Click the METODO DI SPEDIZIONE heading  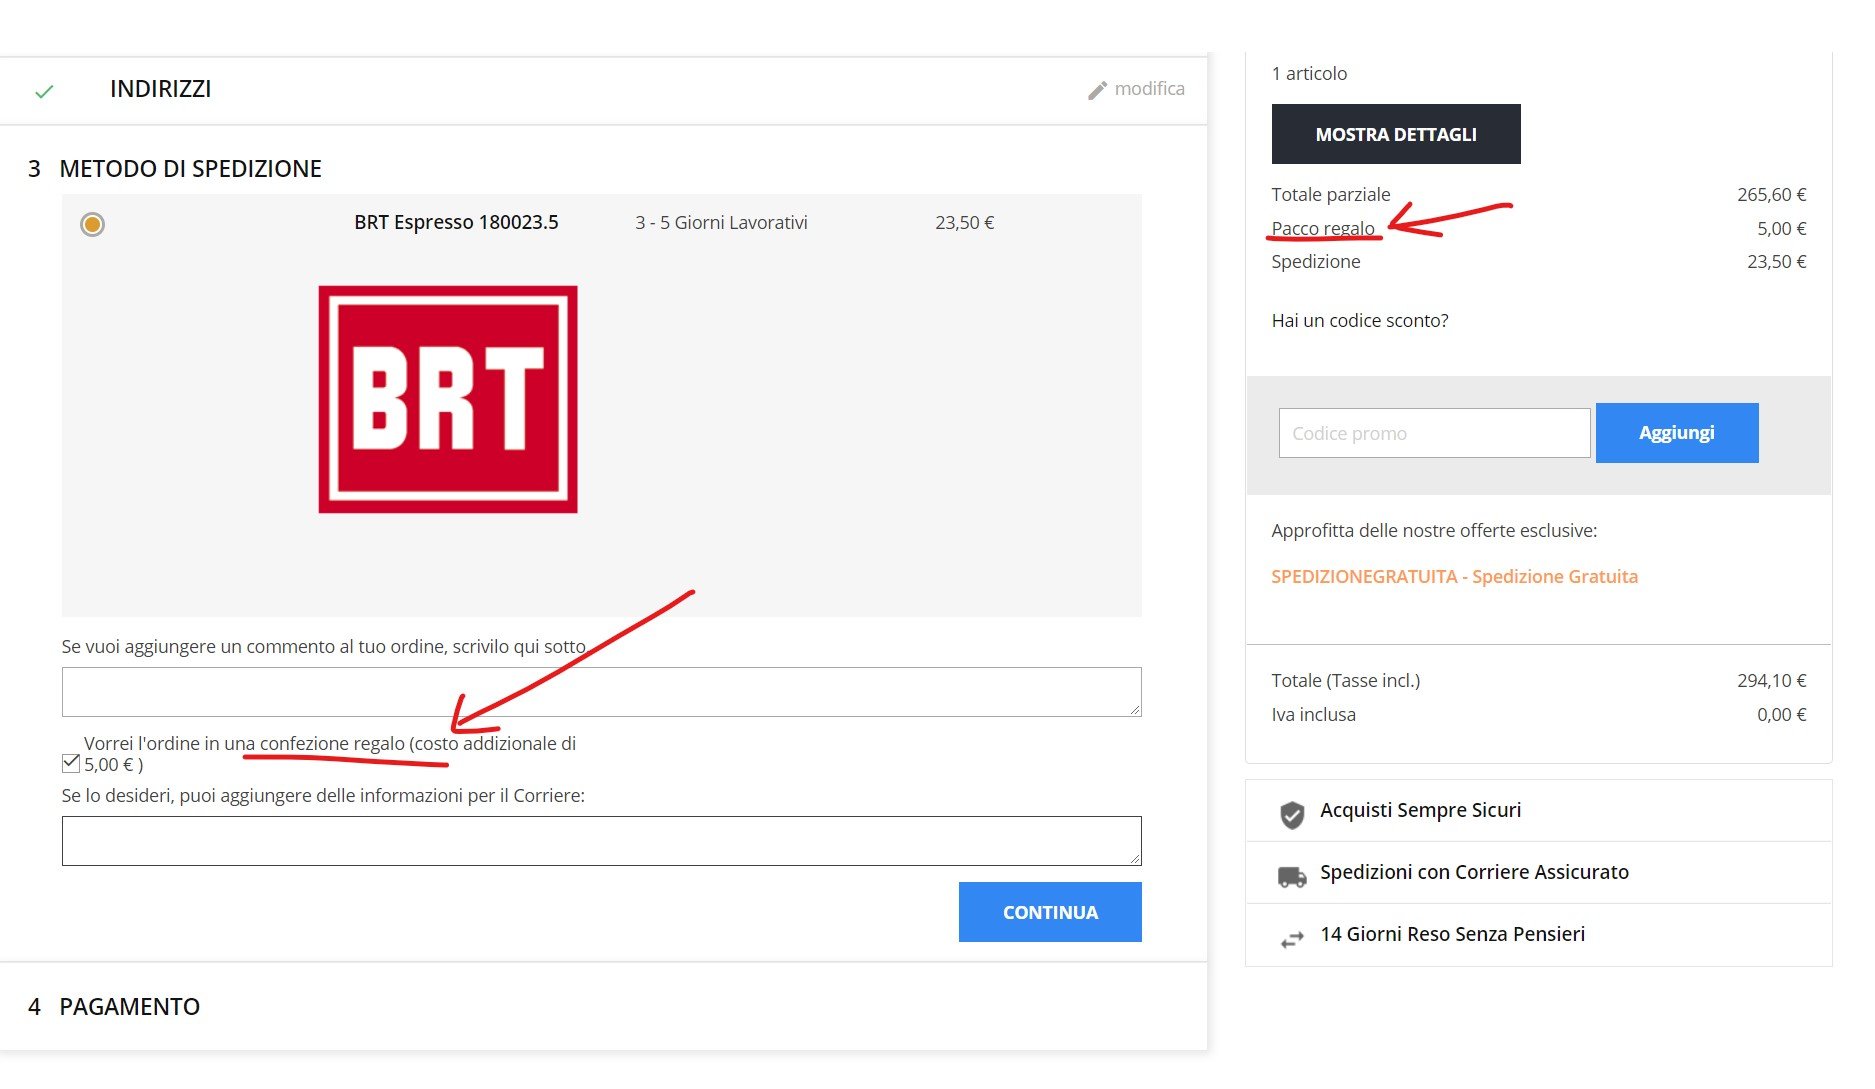[x=190, y=169]
